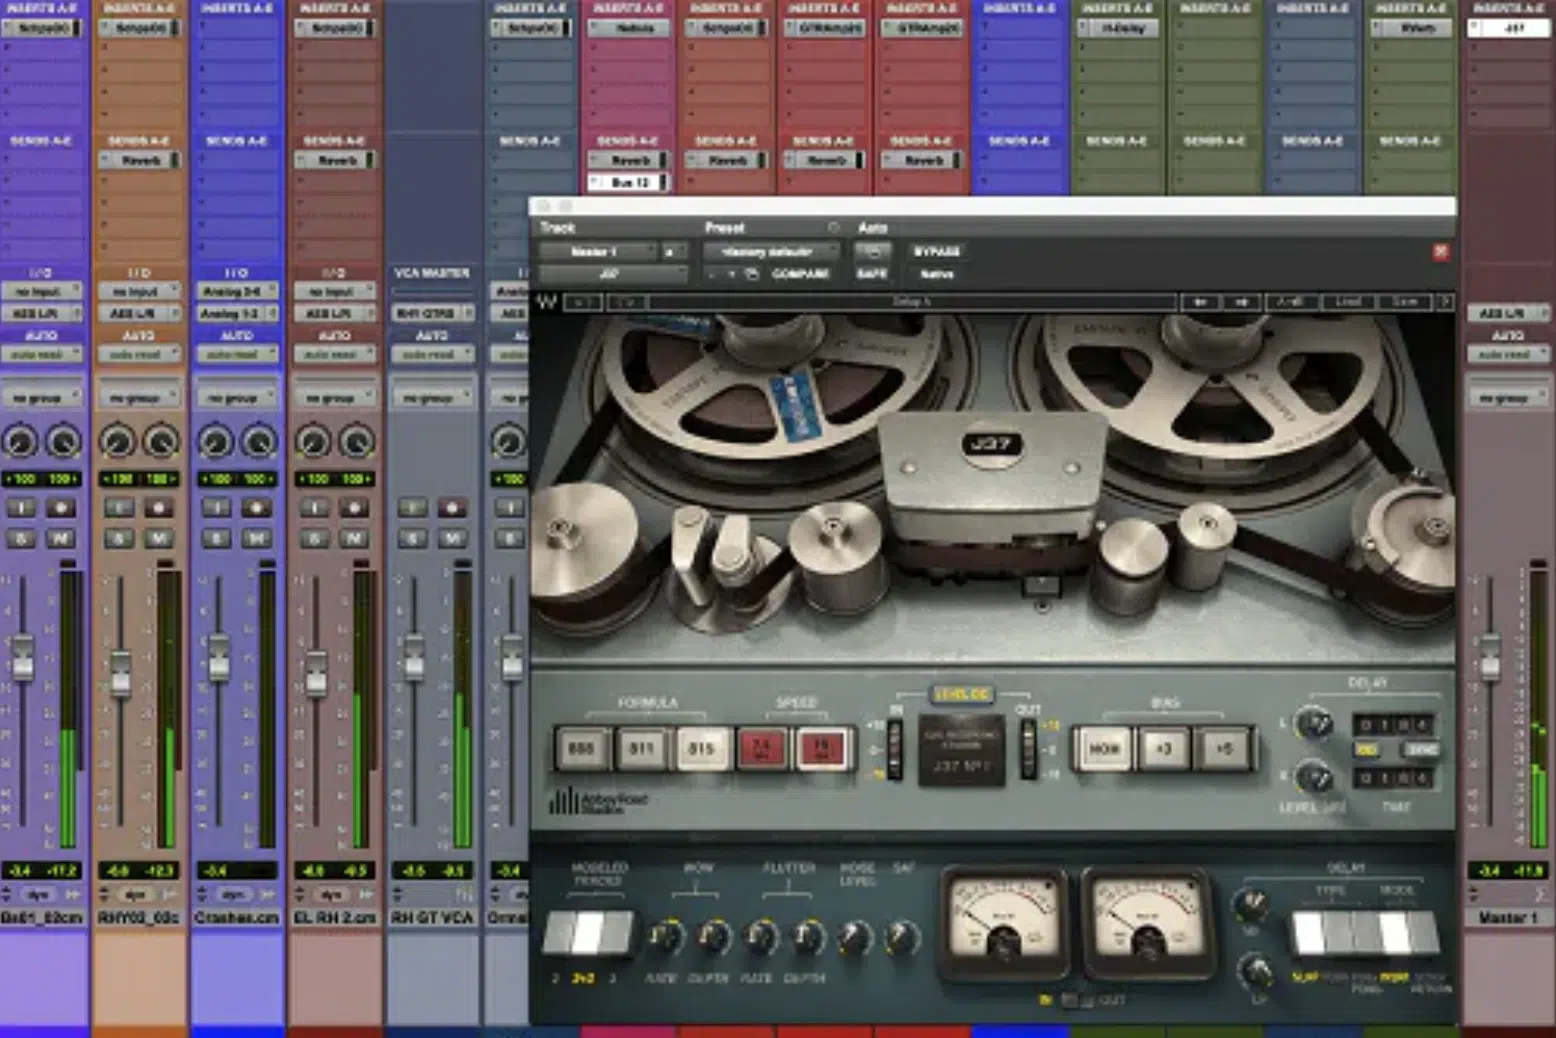Click the Waves Load button

pos(1348,301)
